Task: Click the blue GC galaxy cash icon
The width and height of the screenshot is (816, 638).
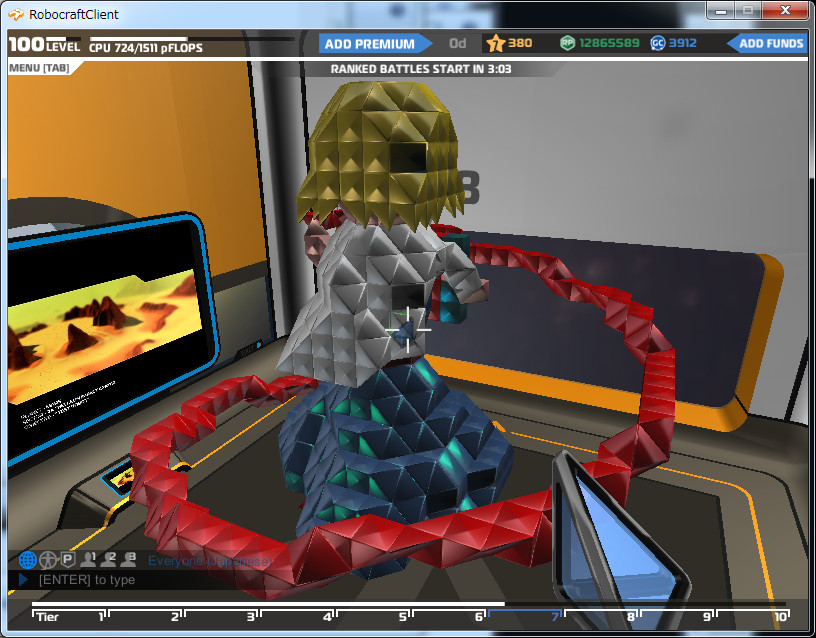Action: (658, 43)
